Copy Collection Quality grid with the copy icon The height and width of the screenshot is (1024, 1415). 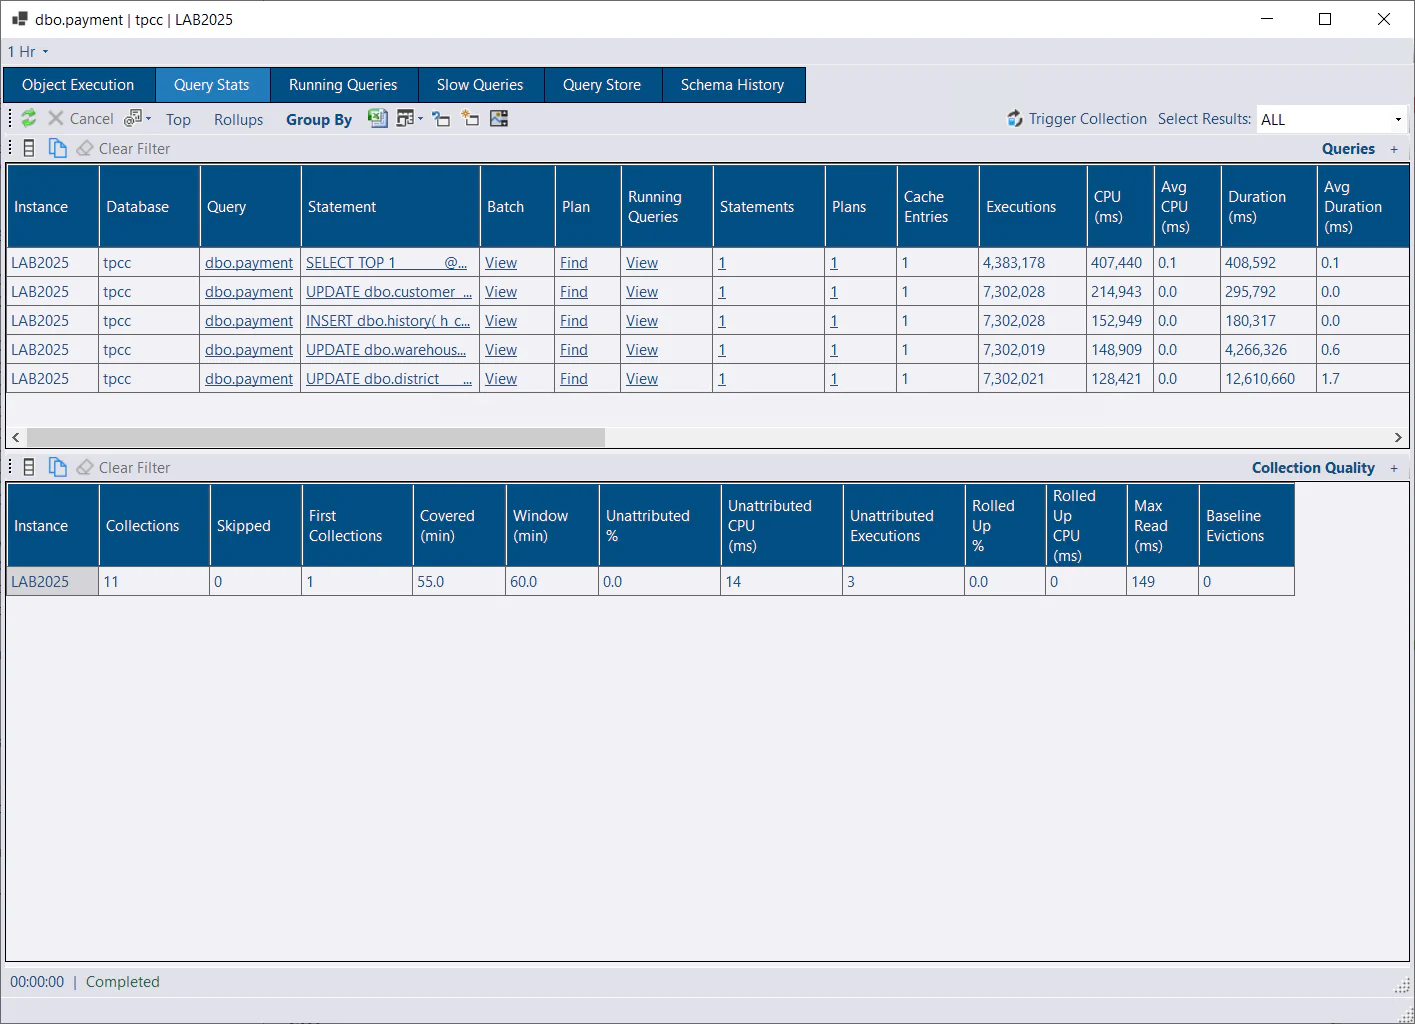click(x=58, y=467)
